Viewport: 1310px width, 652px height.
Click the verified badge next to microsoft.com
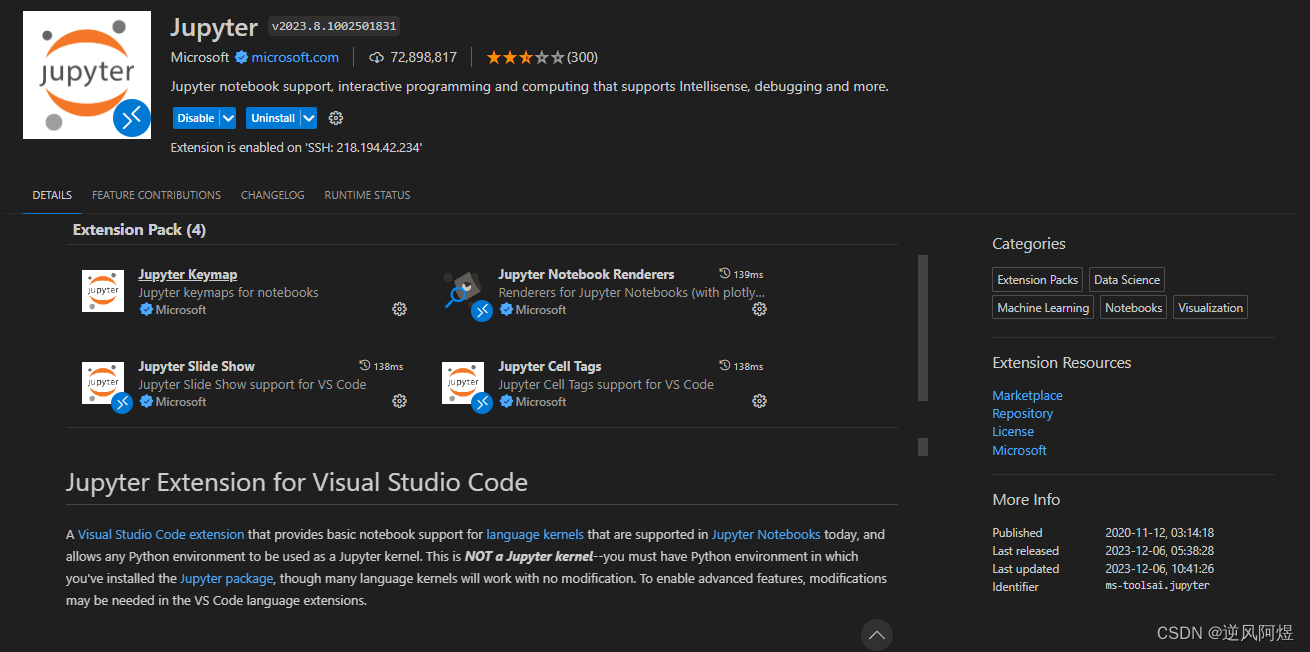click(x=241, y=57)
